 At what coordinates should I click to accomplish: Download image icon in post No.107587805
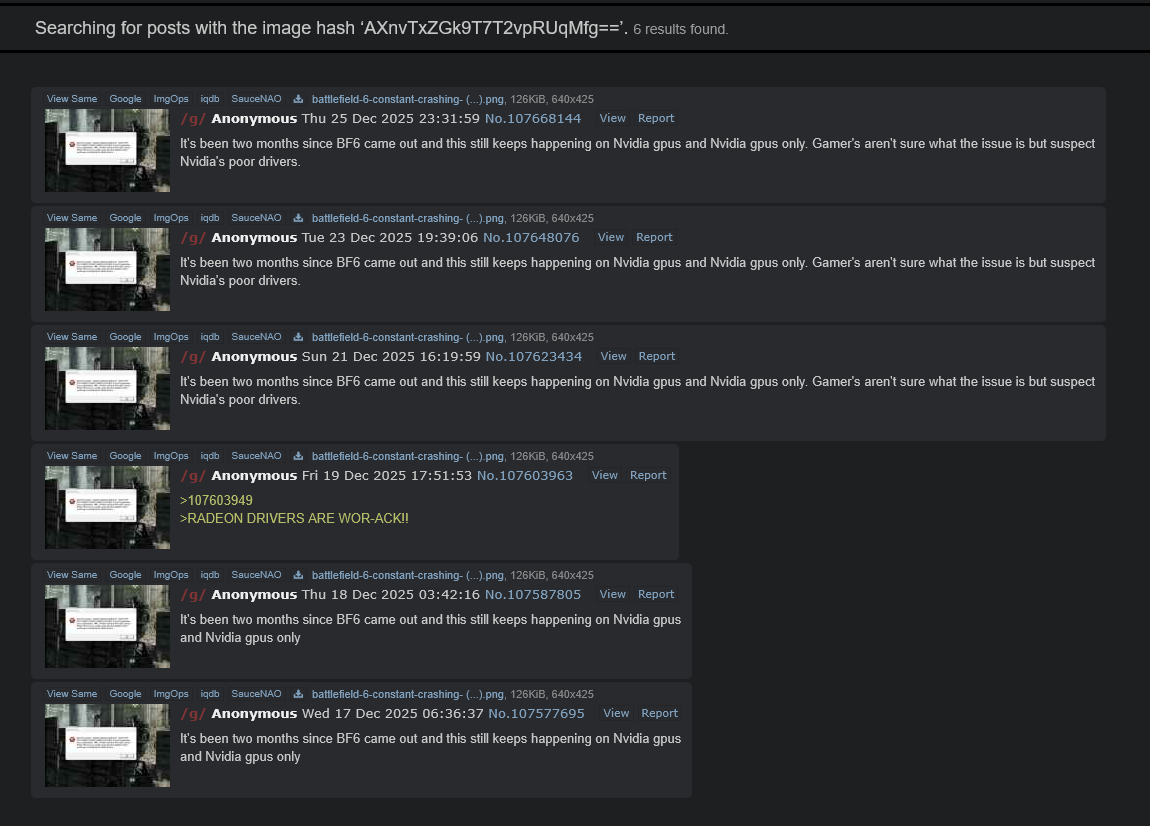click(299, 575)
